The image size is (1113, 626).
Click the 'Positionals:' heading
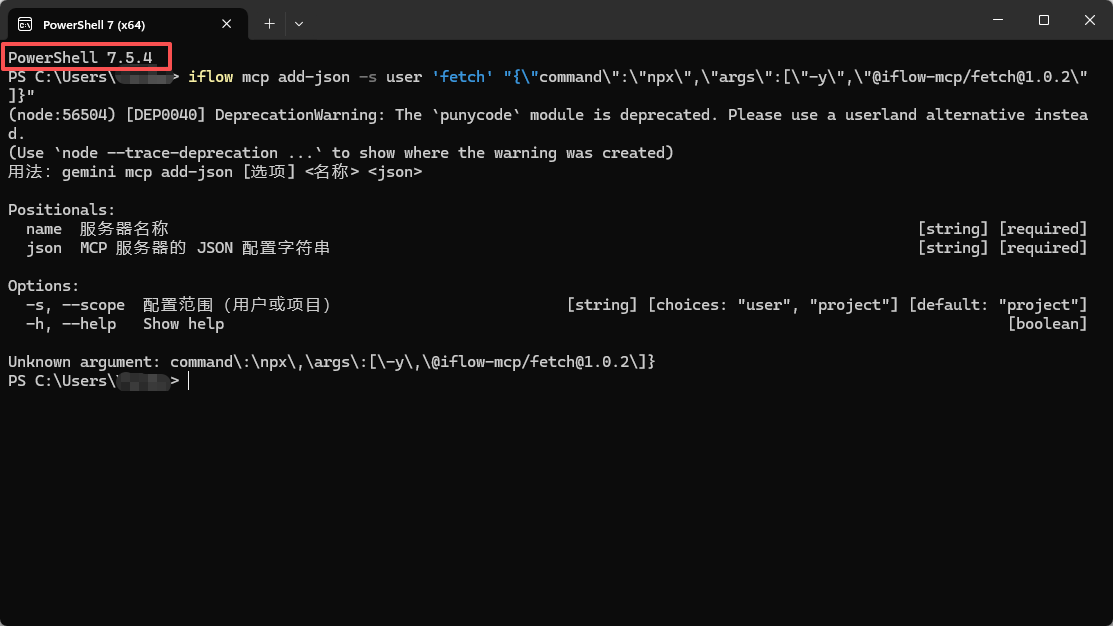click(61, 210)
